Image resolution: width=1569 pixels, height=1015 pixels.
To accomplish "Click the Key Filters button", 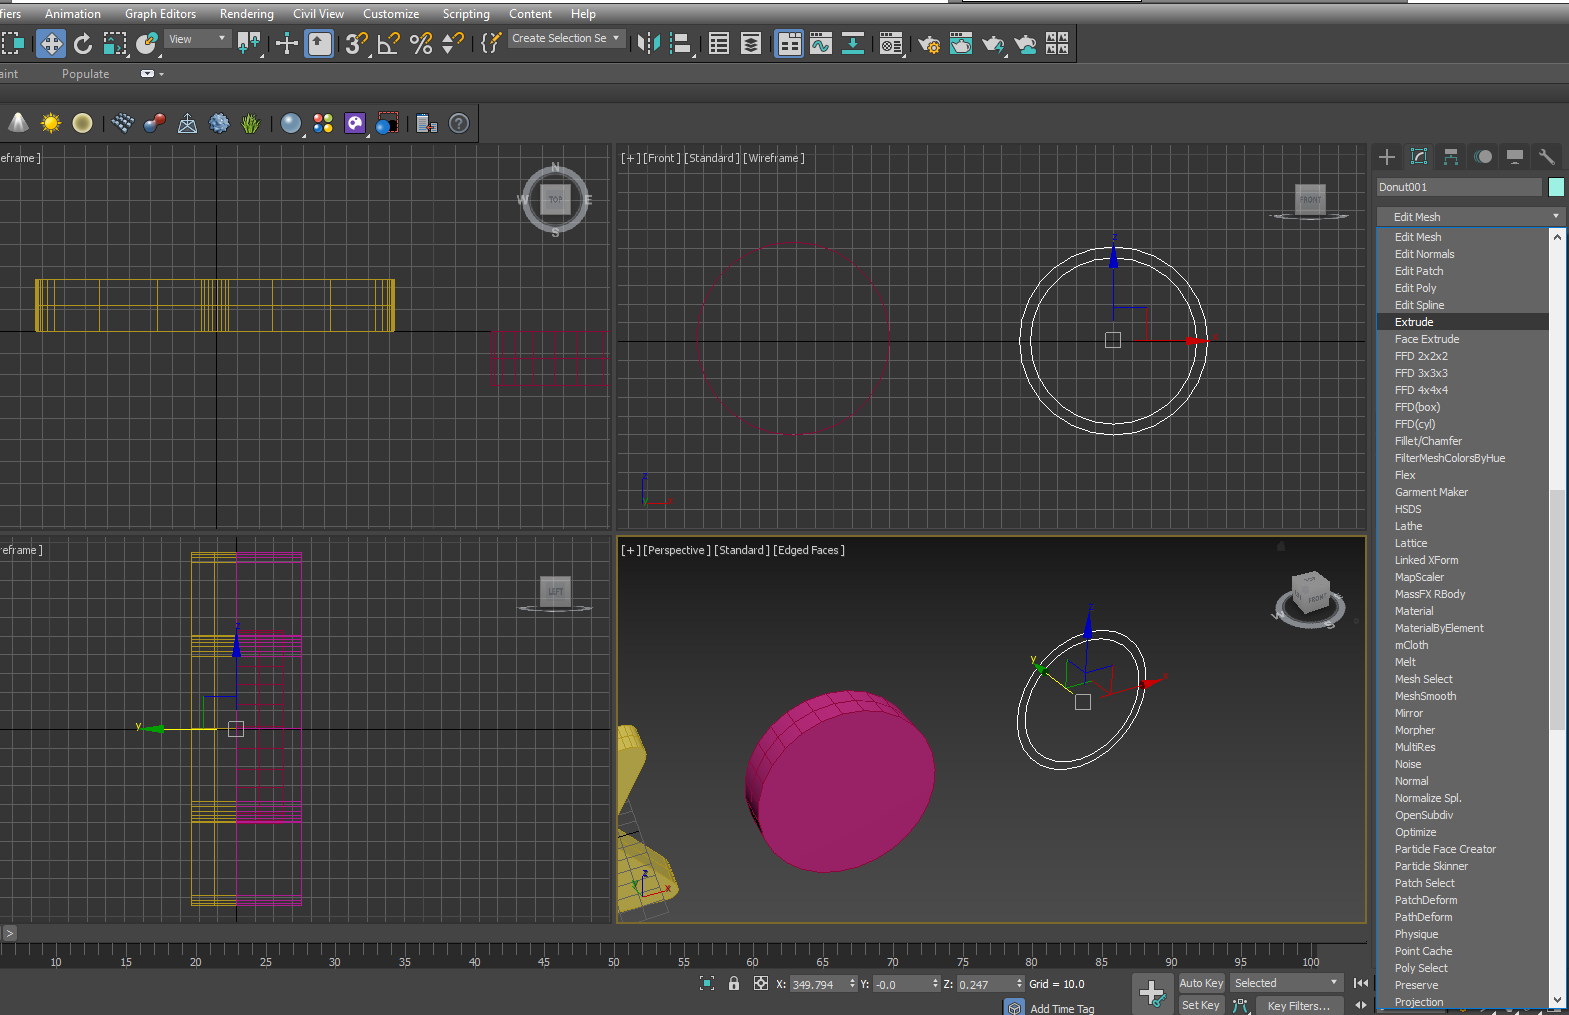I will pyautogui.click(x=1298, y=1006).
